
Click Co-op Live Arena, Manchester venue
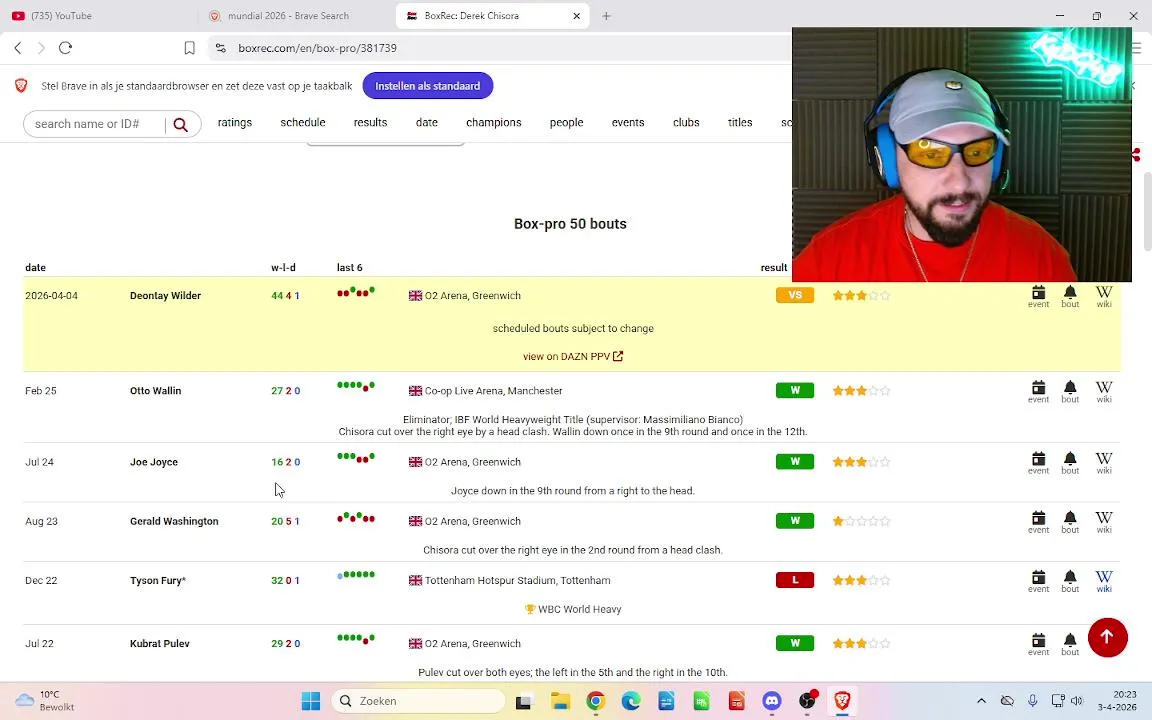(x=494, y=391)
